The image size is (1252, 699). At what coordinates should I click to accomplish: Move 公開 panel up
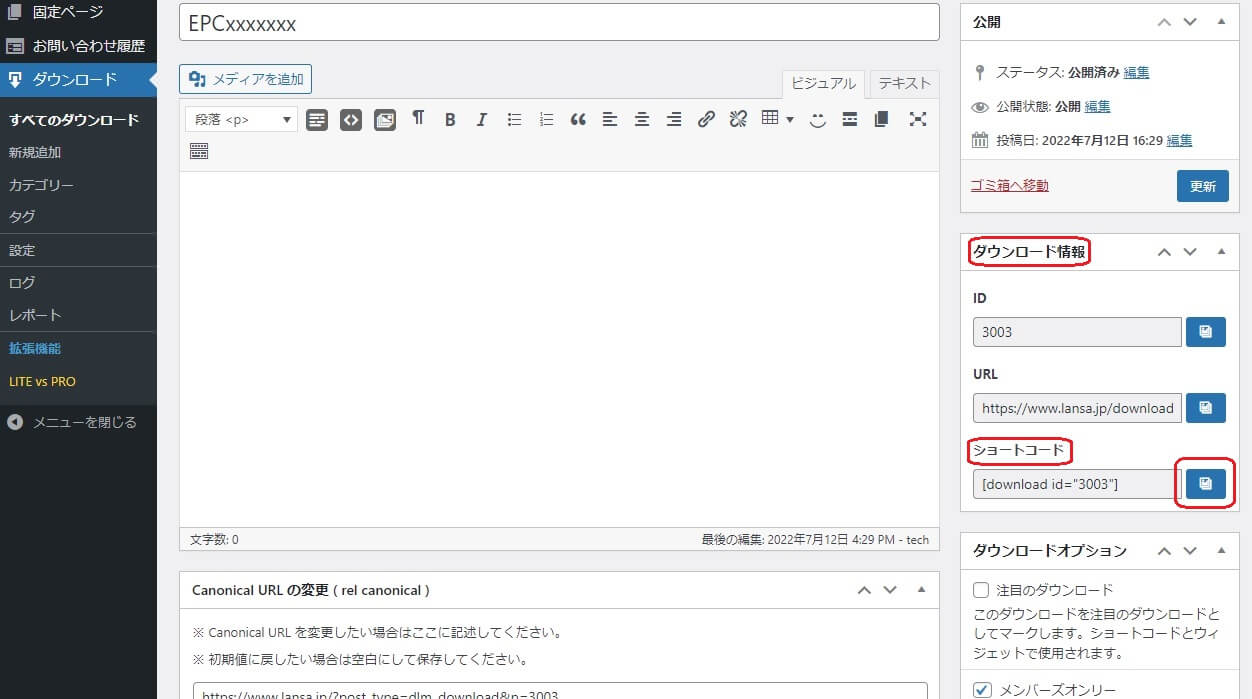coord(1164,22)
